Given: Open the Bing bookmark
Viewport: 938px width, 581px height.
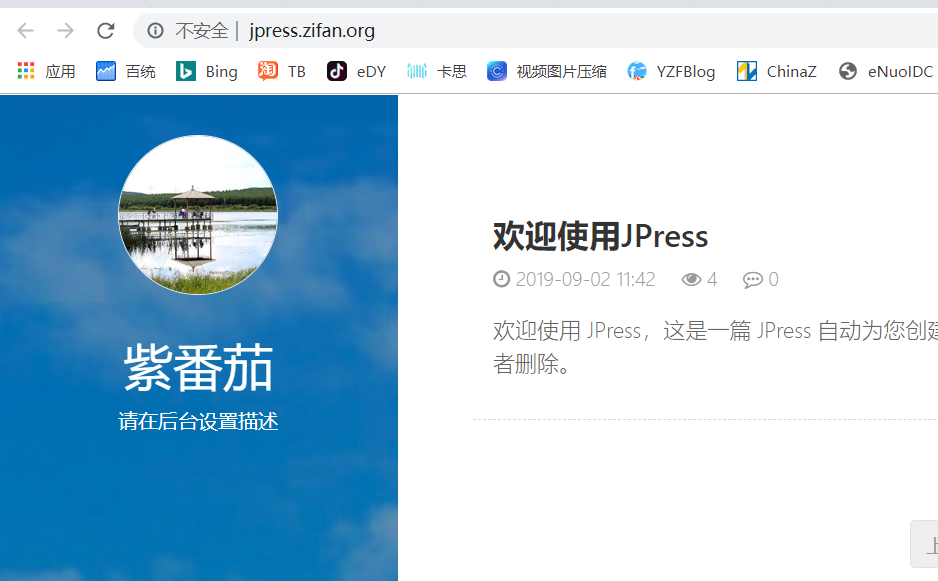Looking at the screenshot, I should tap(207, 71).
